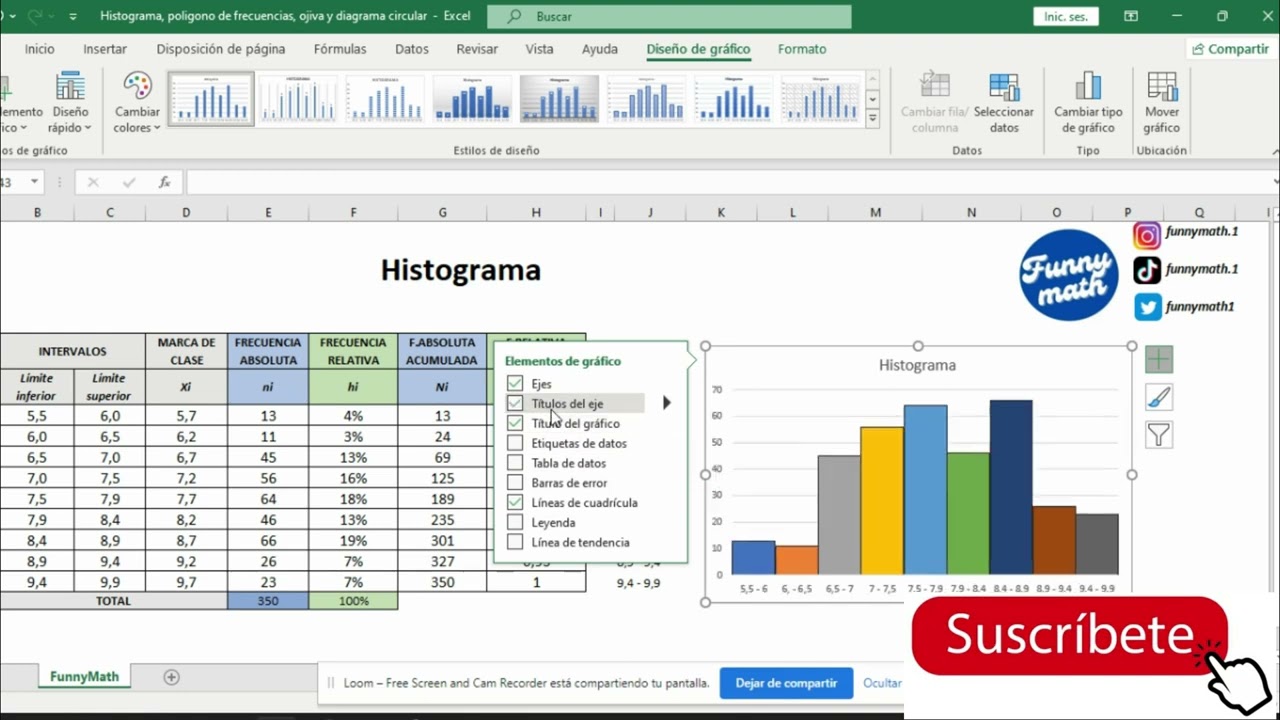This screenshot has width=1280, height=720.
Task: Click Cambiar tipo de gráfico
Action: (x=1088, y=102)
